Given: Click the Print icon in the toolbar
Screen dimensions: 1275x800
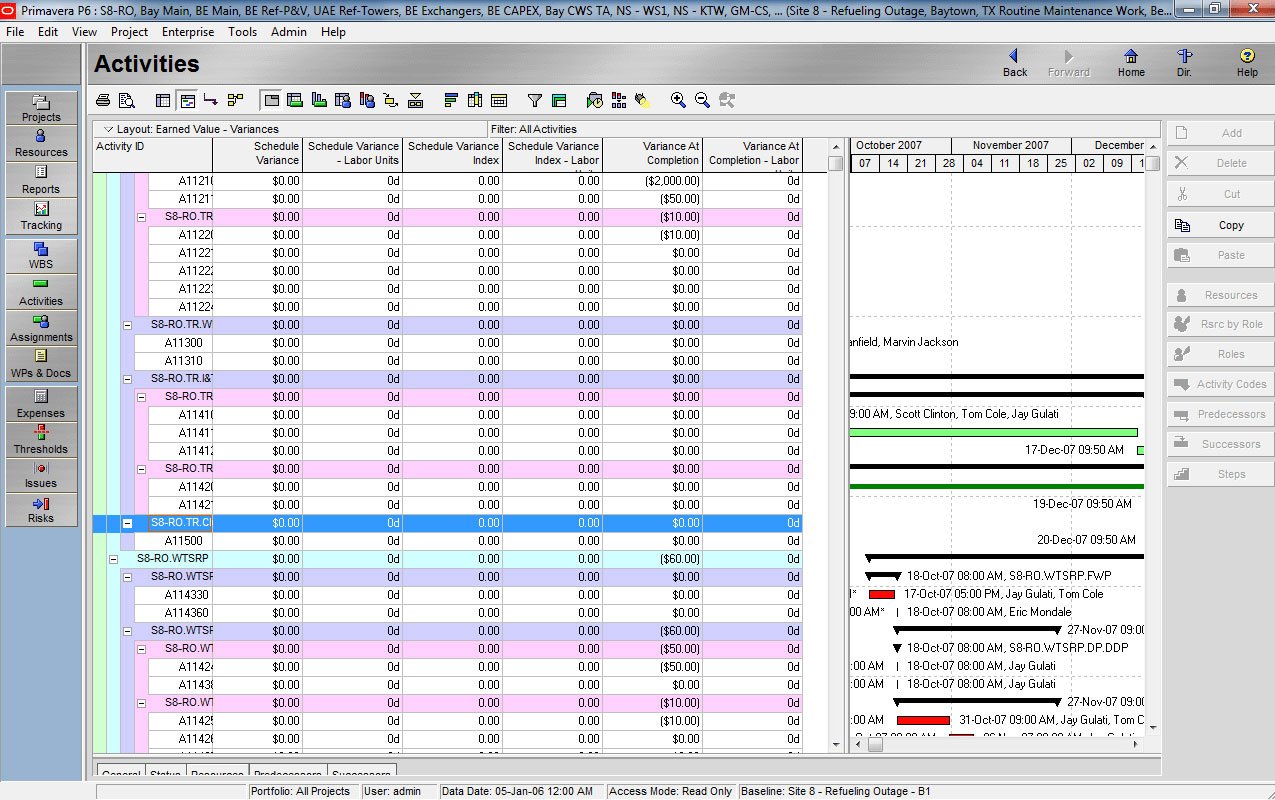Looking at the screenshot, I should click(x=102, y=100).
